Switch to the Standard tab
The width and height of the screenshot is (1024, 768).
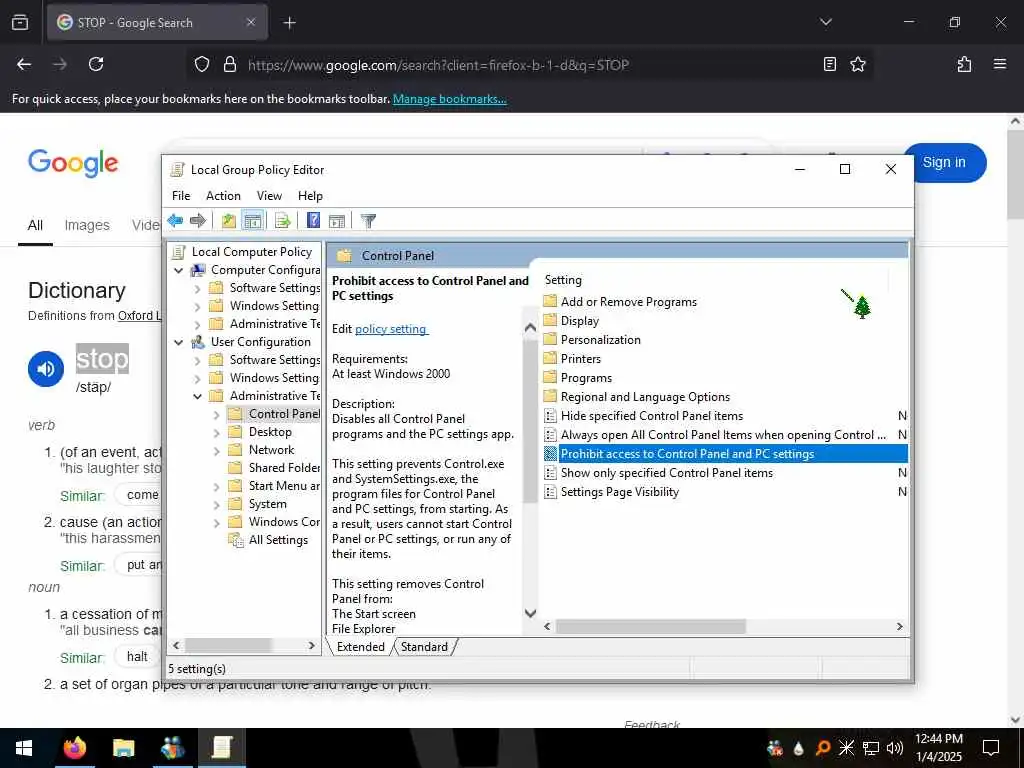(x=424, y=647)
